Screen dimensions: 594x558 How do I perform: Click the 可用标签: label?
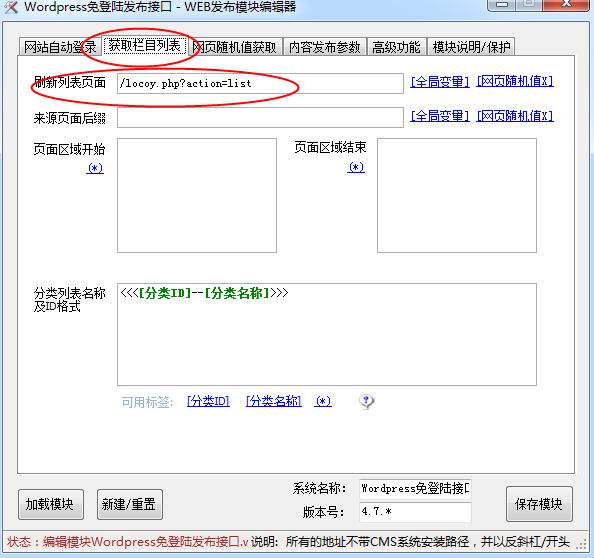coord(147,402)
